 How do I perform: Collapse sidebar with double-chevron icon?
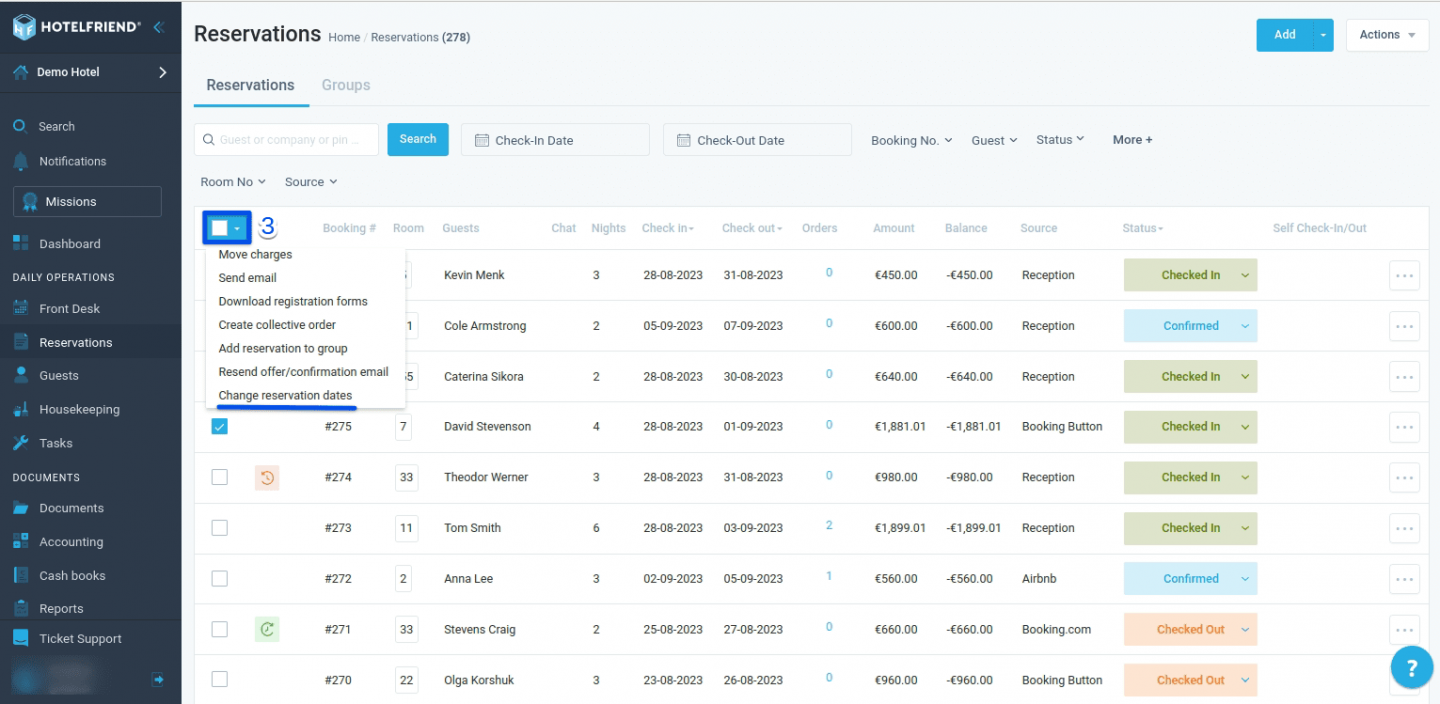158,27
